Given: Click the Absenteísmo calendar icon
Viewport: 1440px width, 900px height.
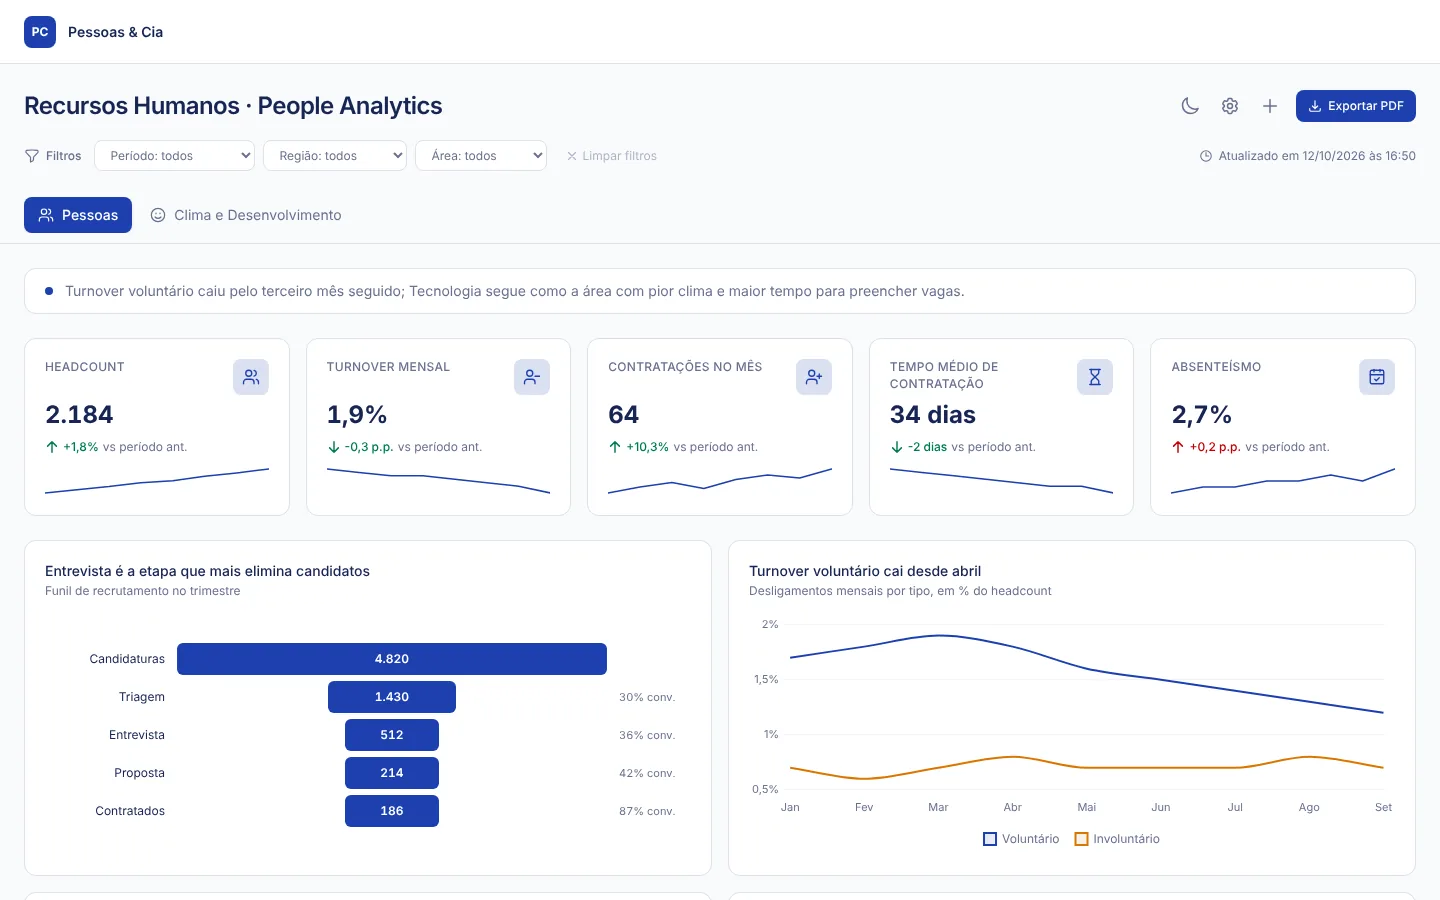Looking at the screenshot, I should [x=1377, y=377].
